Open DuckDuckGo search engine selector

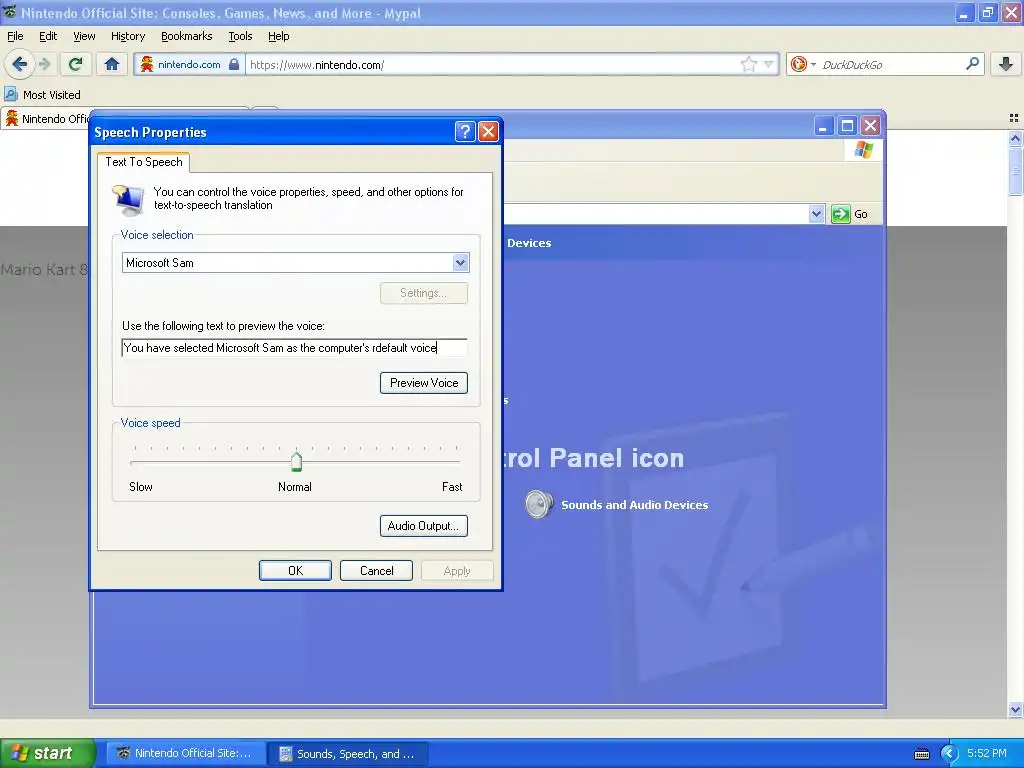click(x=803, y=64)
